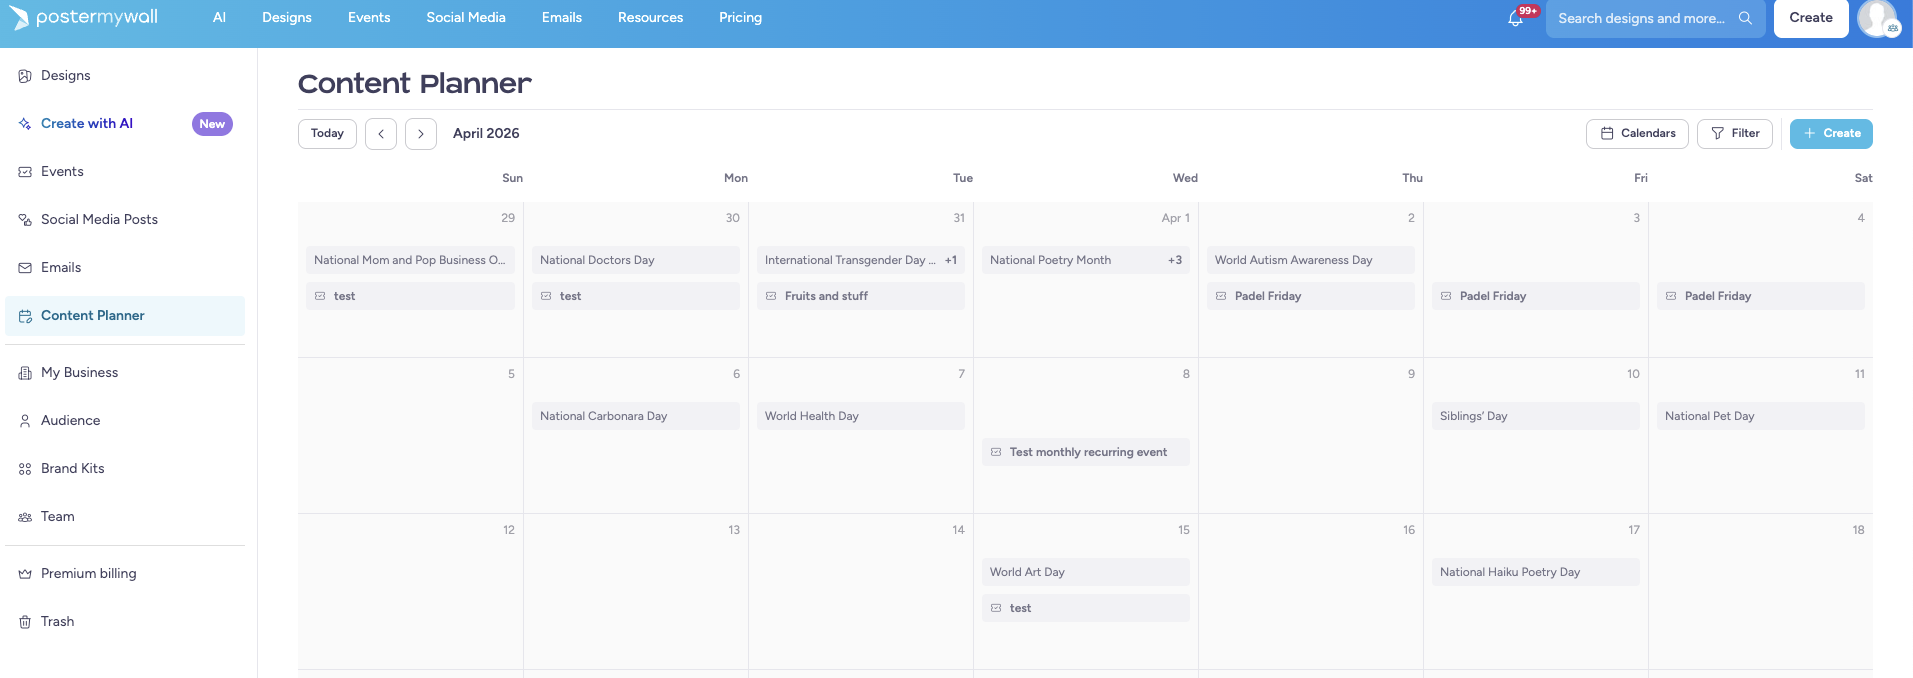Open World Autism Awareness Day event
The image size is (1913, 678).
coord(1311,260)
